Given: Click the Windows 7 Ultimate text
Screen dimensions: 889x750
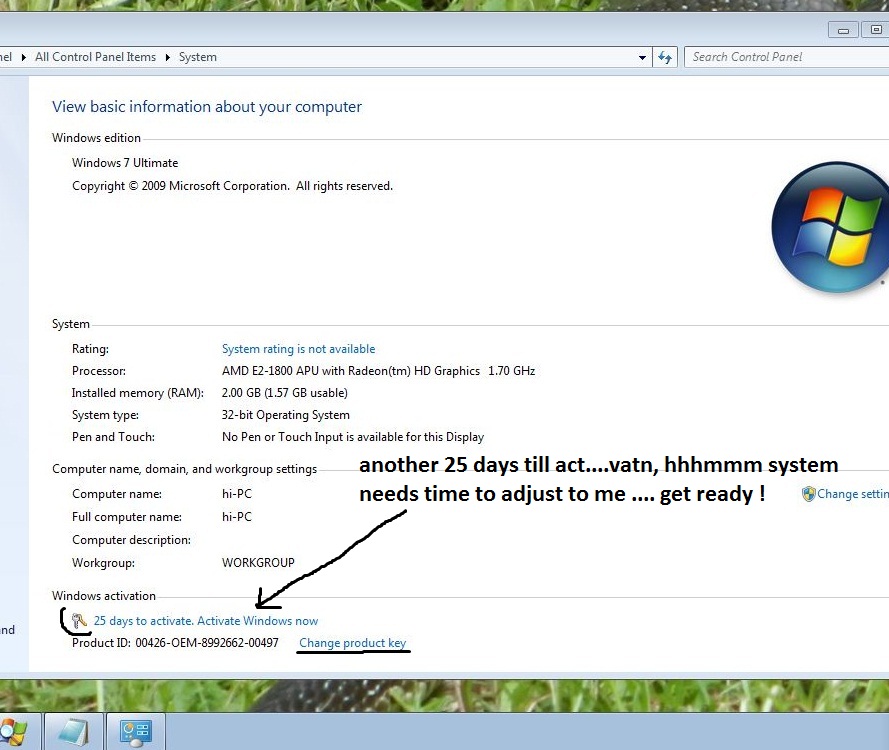Looking at the screenshot, I should [125, 163].
